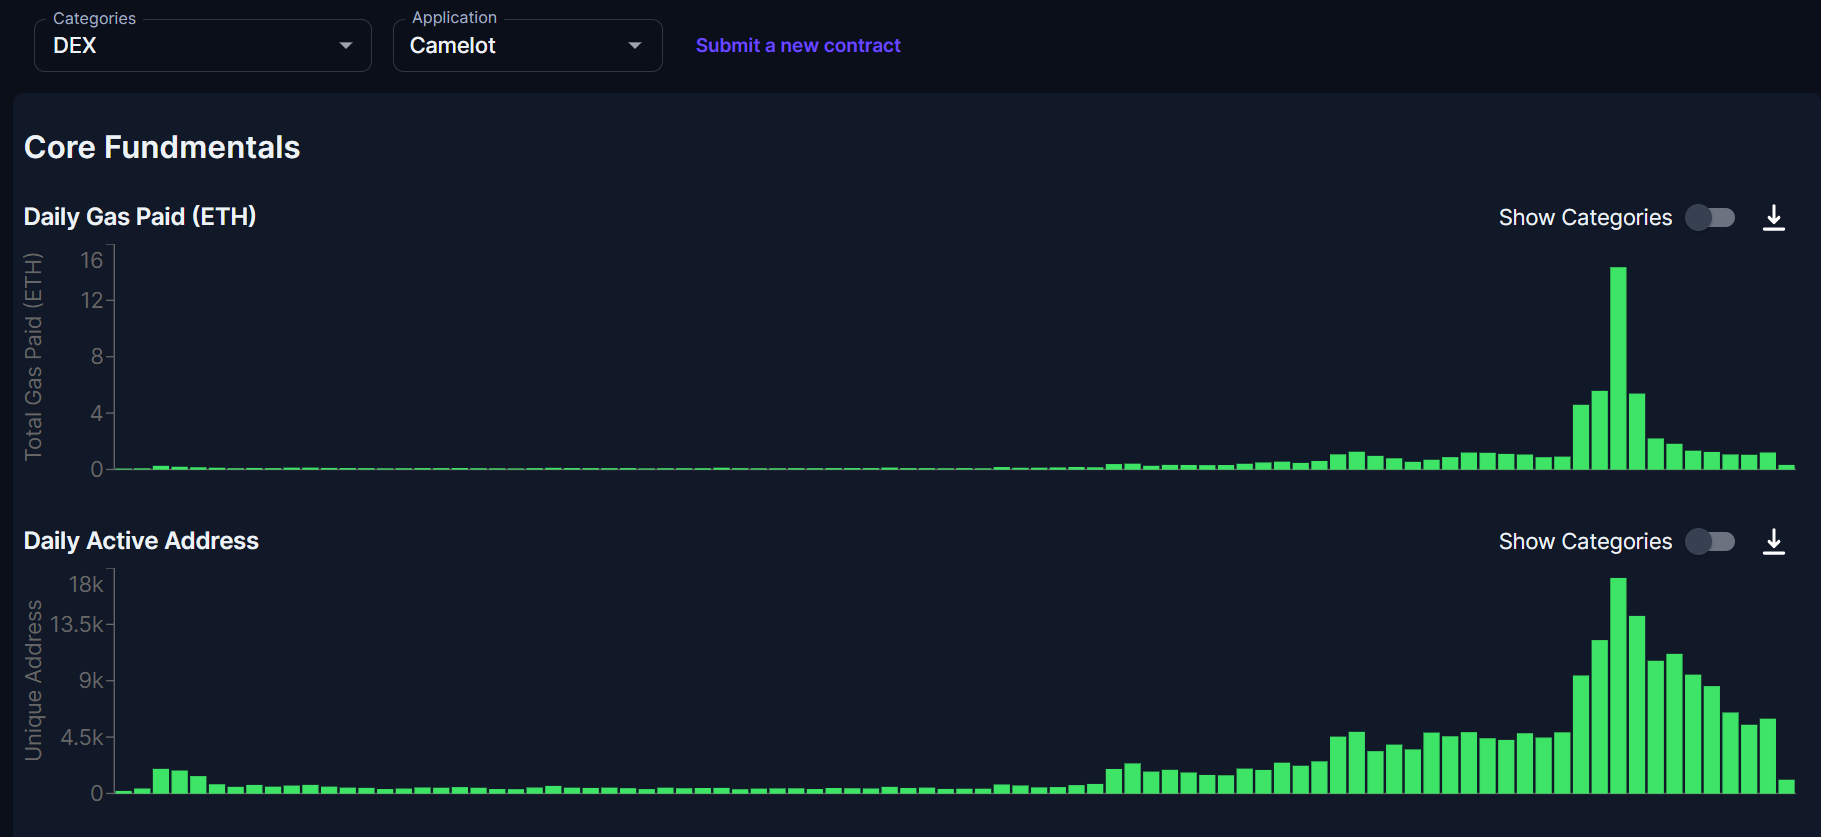Click the Core Fundmentals heading
The image size is (1821, 837).
pos(162,147)
